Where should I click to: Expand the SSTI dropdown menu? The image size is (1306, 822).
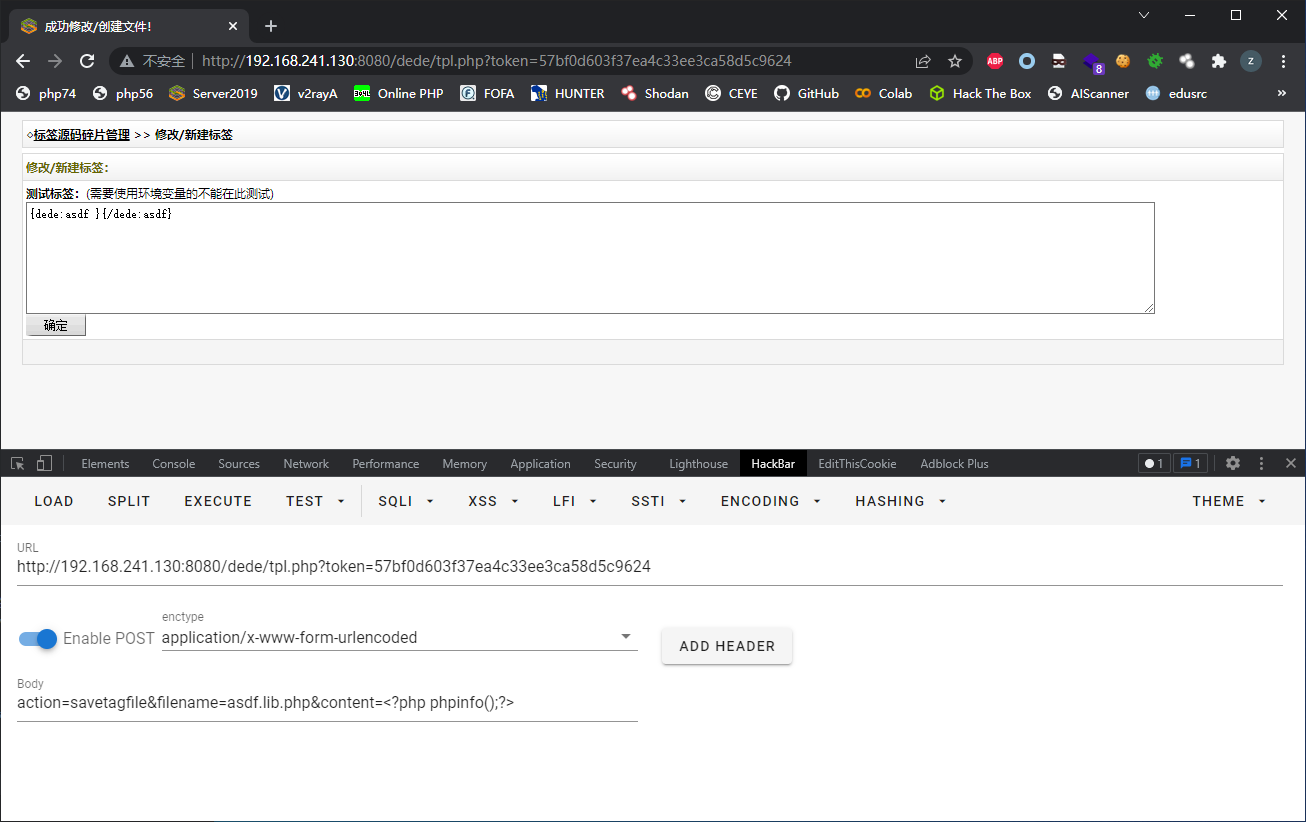tap(658, 501)
